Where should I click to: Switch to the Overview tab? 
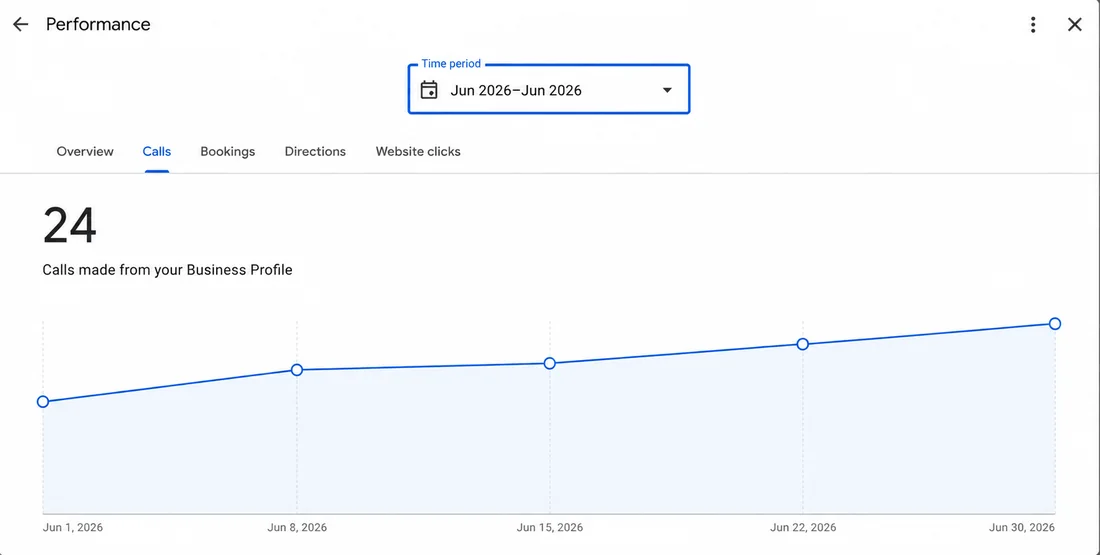(85, 152)
